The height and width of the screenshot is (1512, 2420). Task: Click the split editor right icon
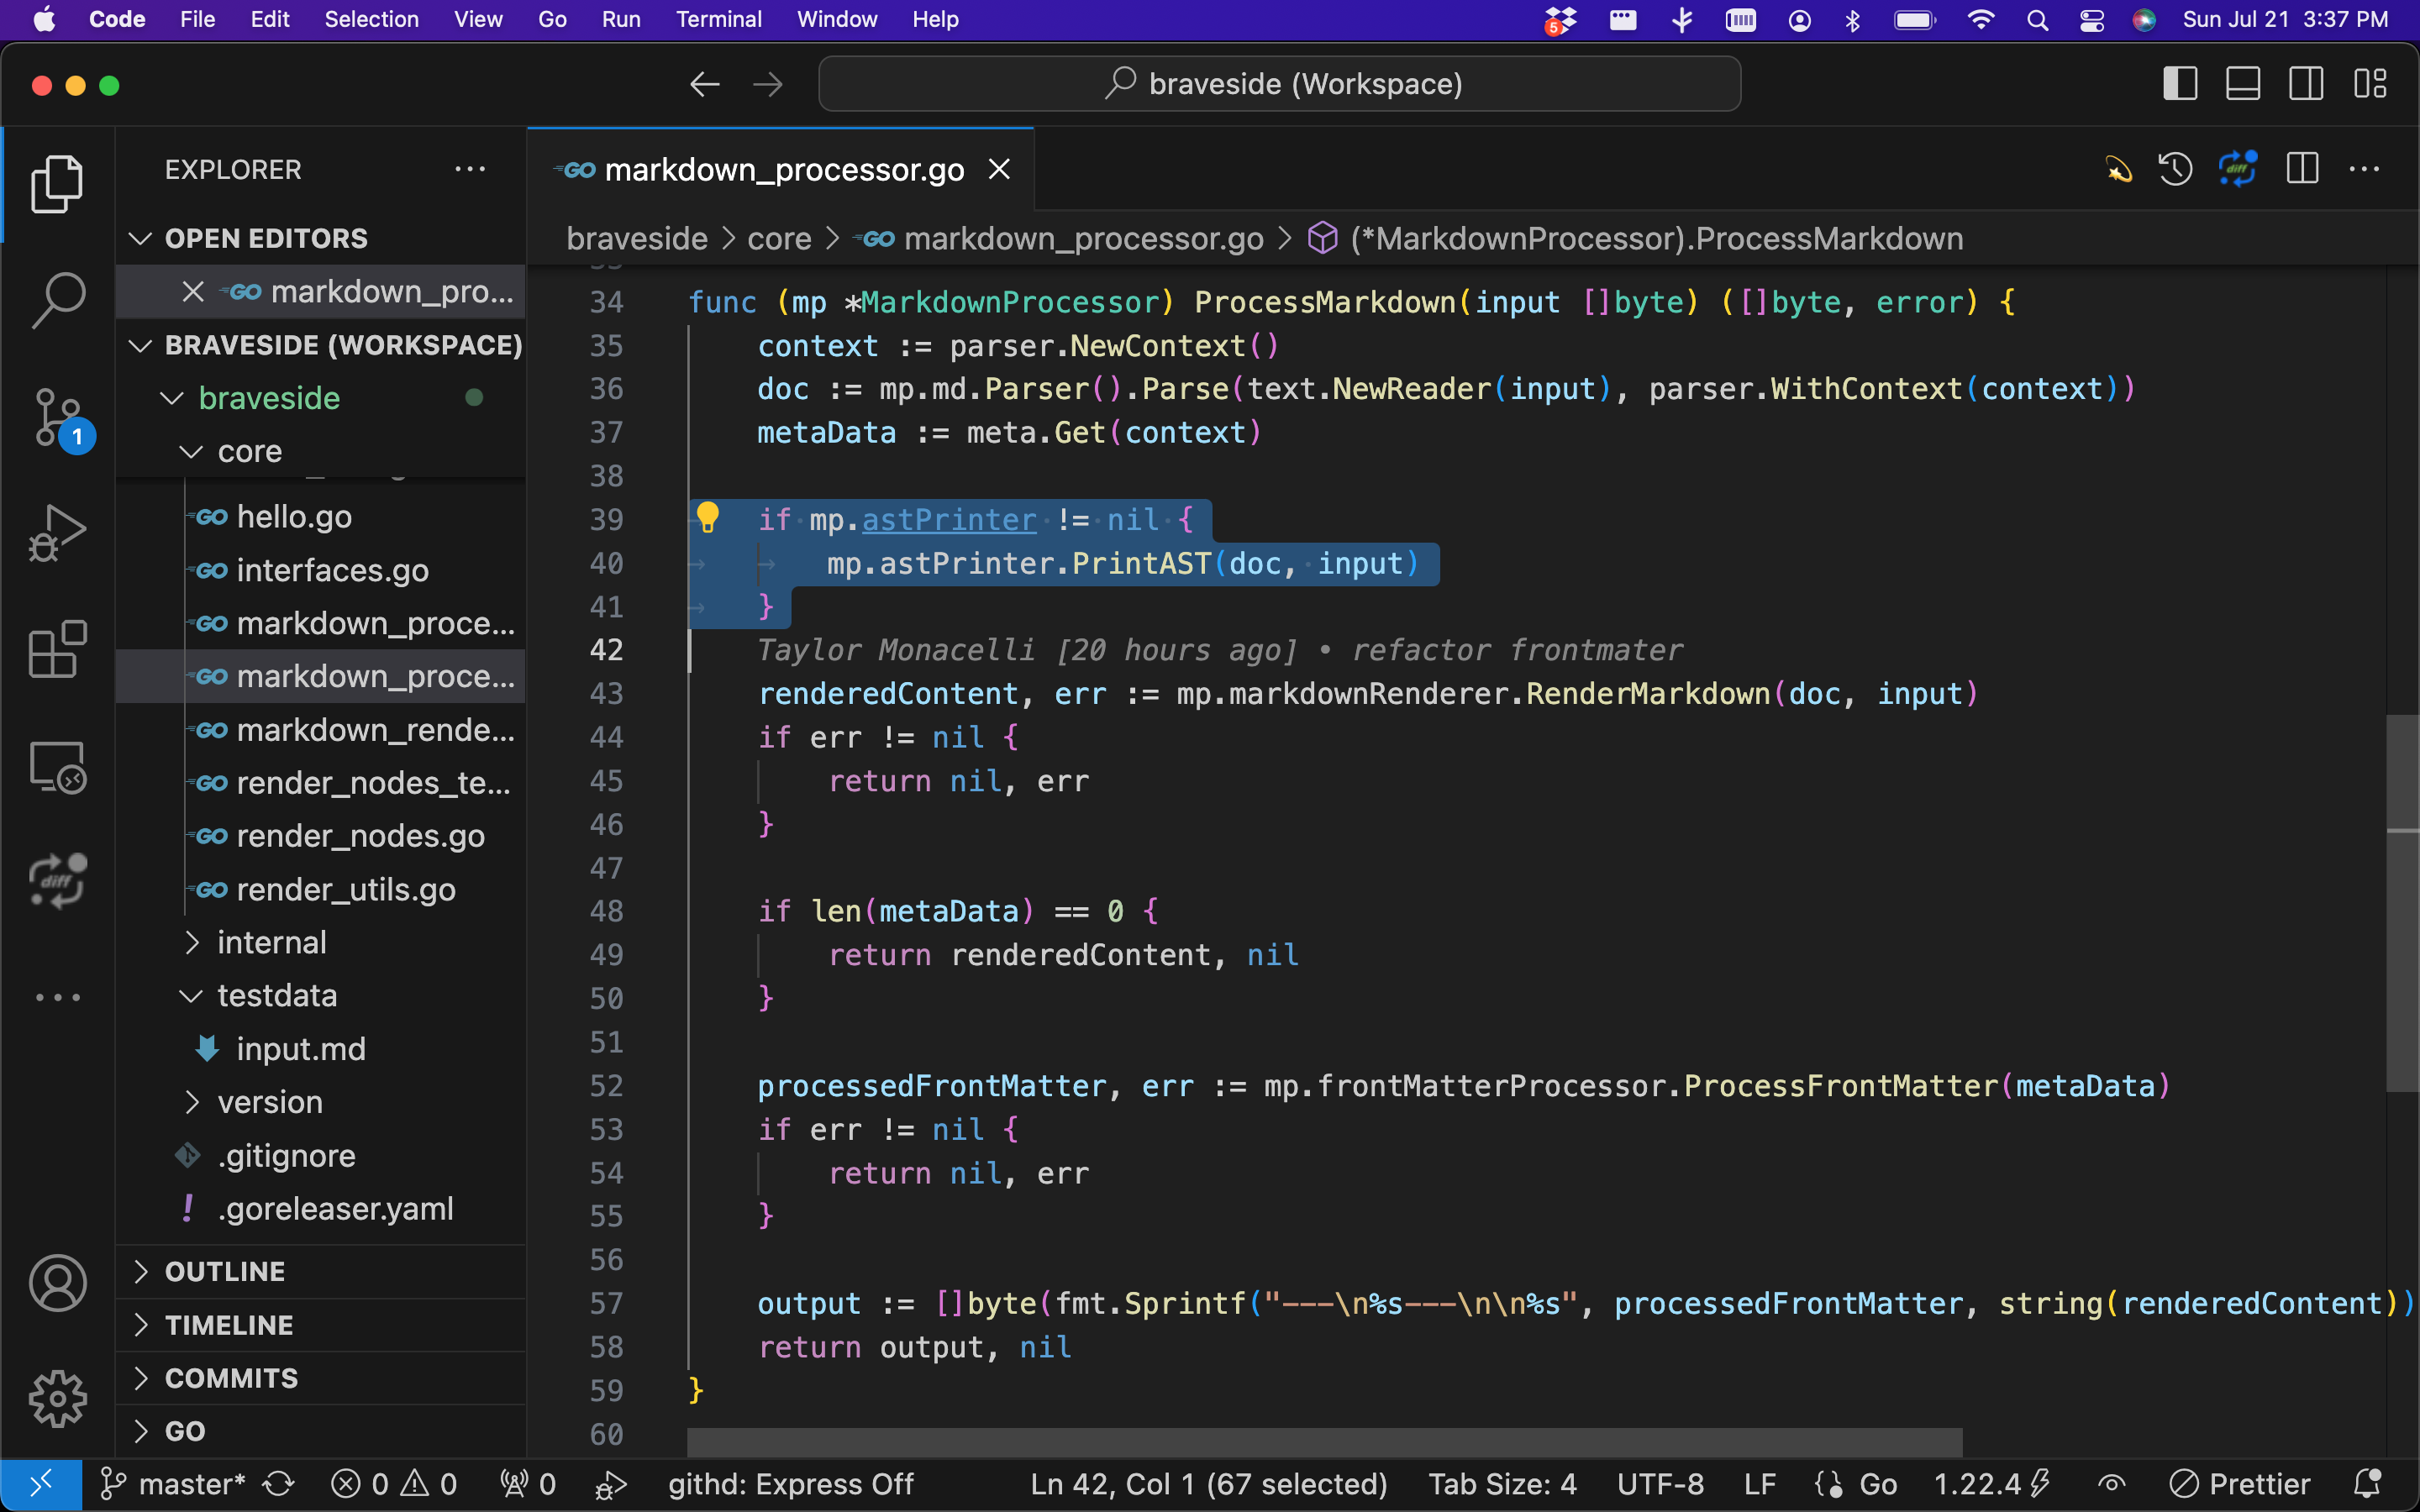click(x=2301, y=169)
